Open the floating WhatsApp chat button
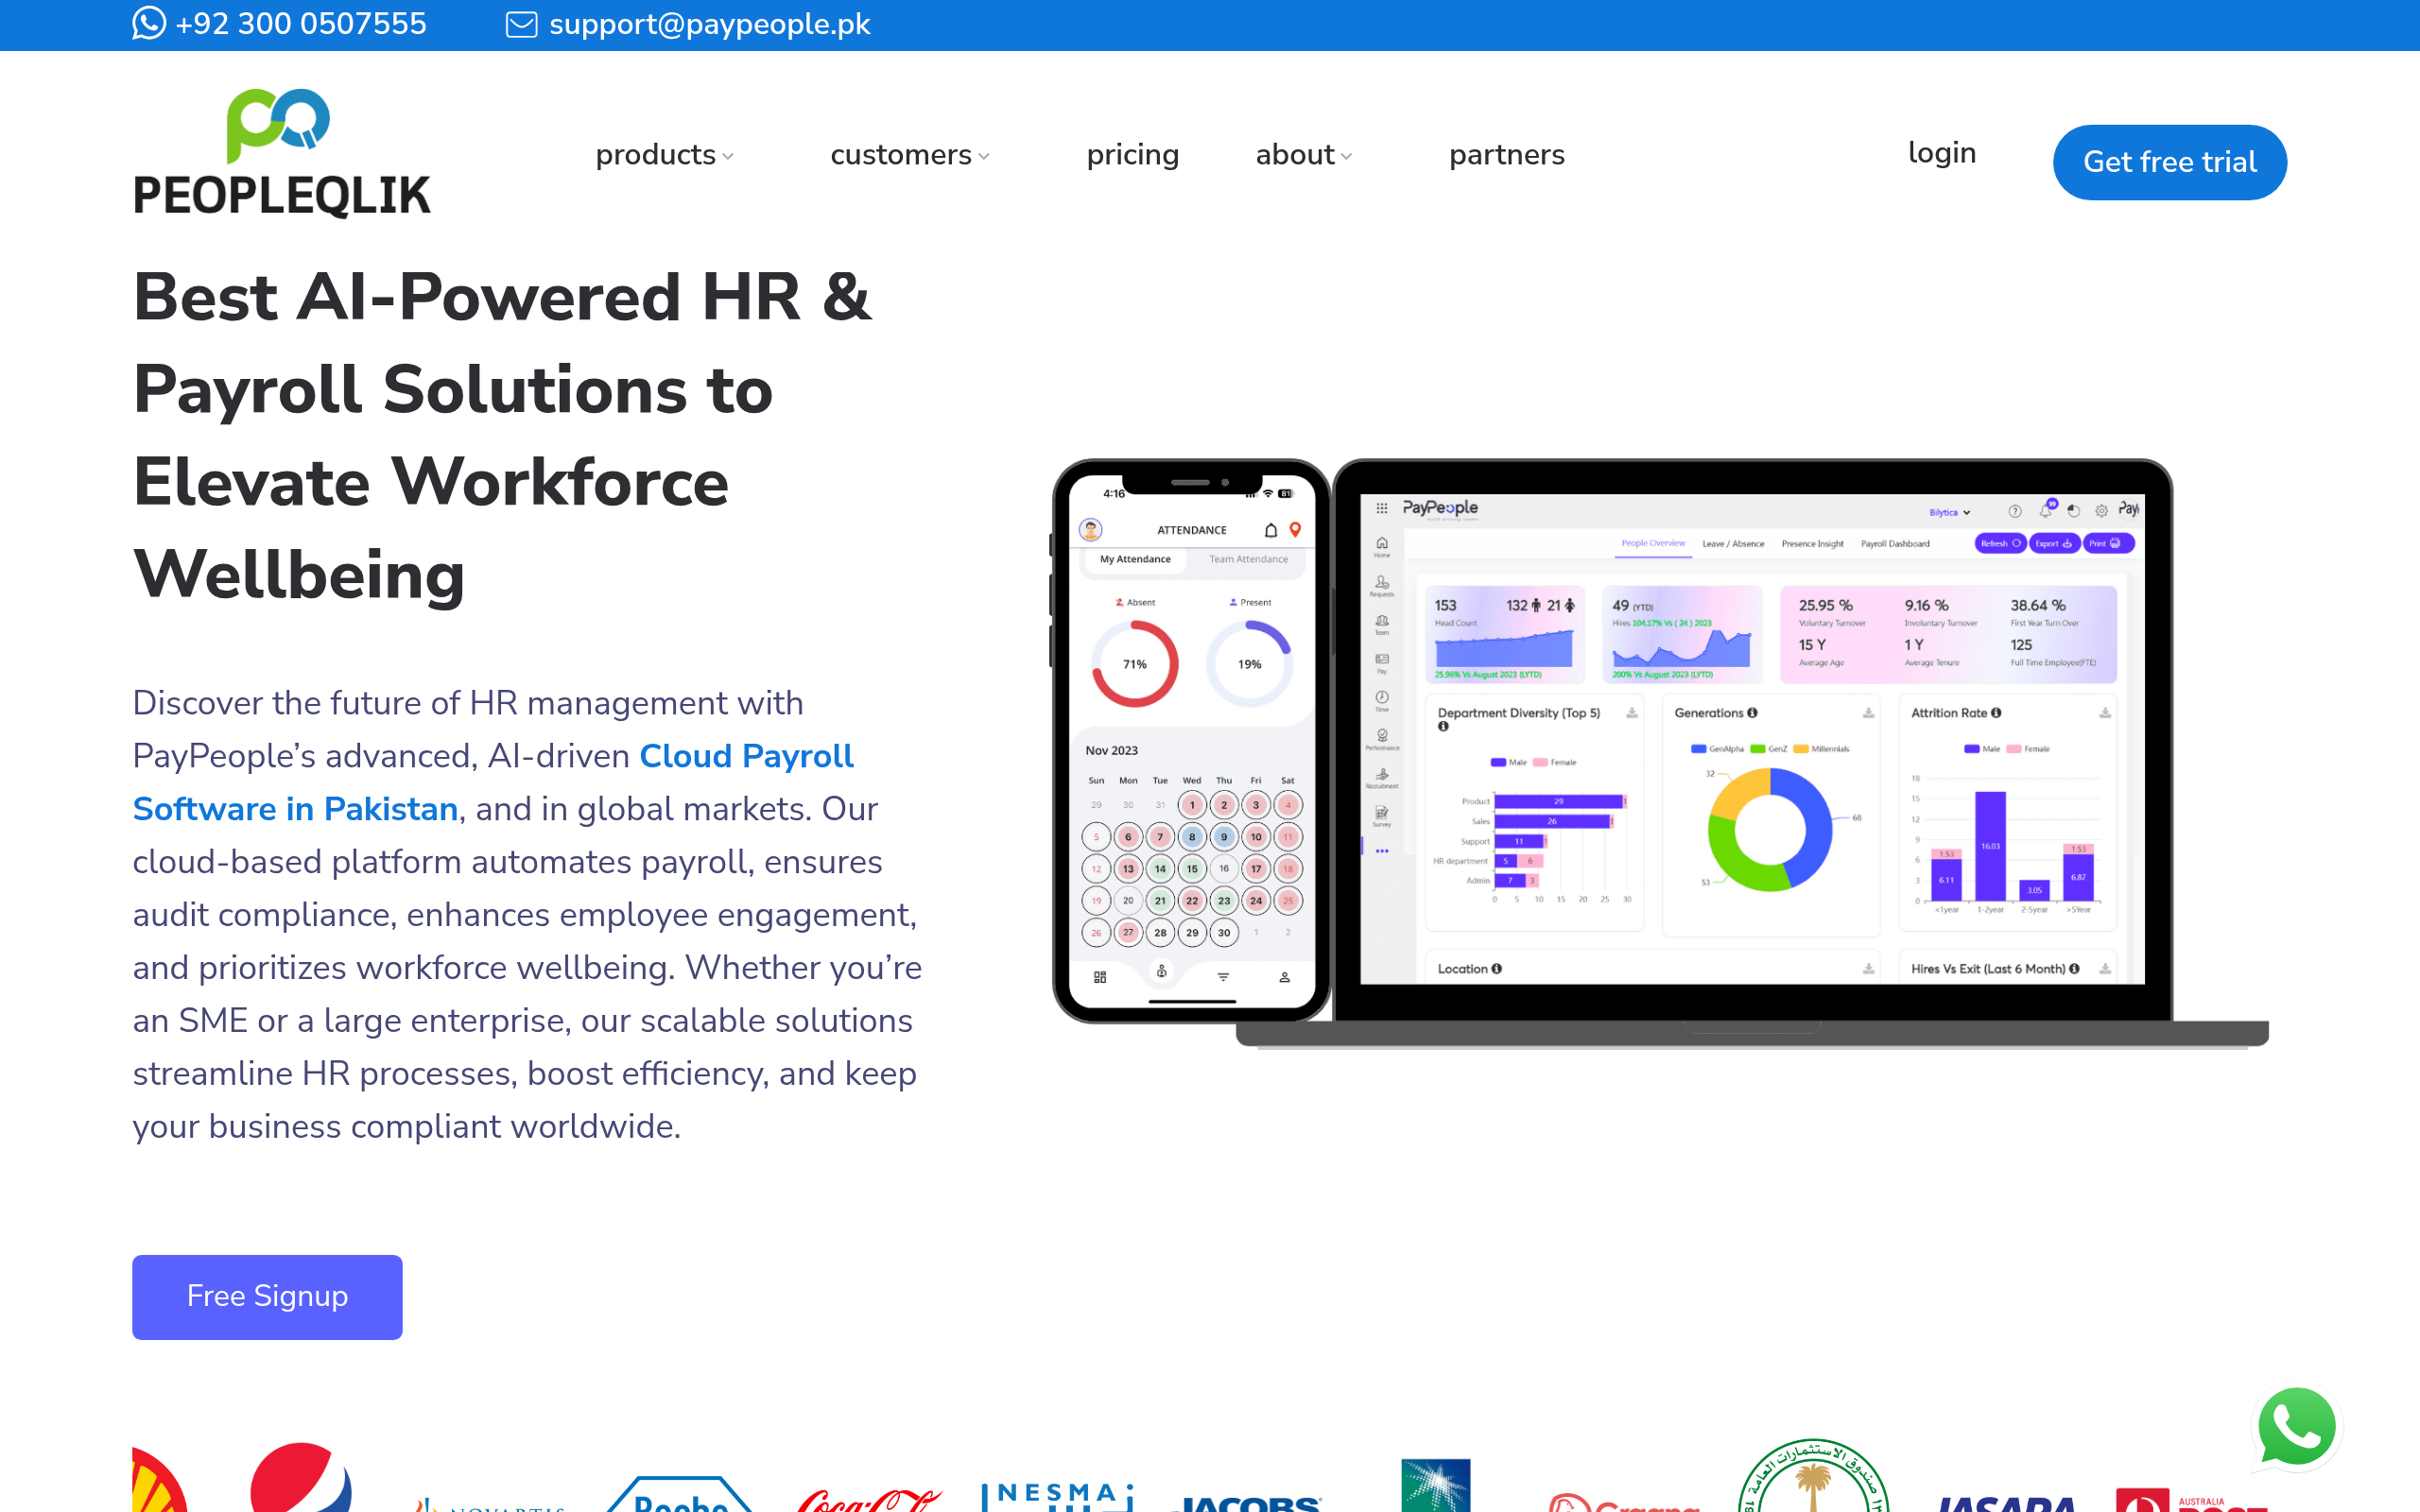Screen dimensions: 2420x1512 coord(2297,1427)
